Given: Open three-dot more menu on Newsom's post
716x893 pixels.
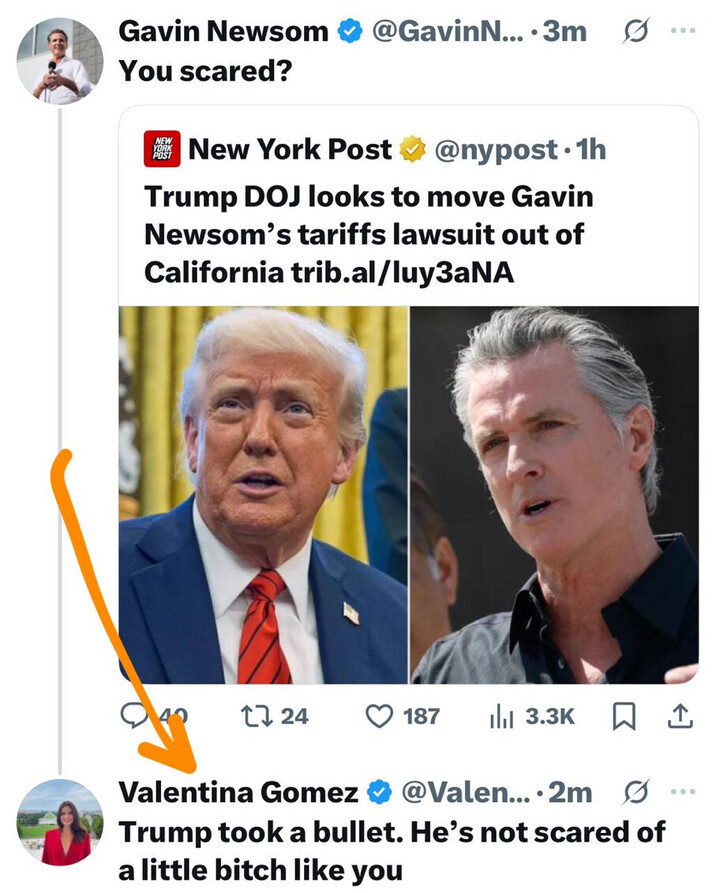Looking at the screenshot, I should pos(683,31).
